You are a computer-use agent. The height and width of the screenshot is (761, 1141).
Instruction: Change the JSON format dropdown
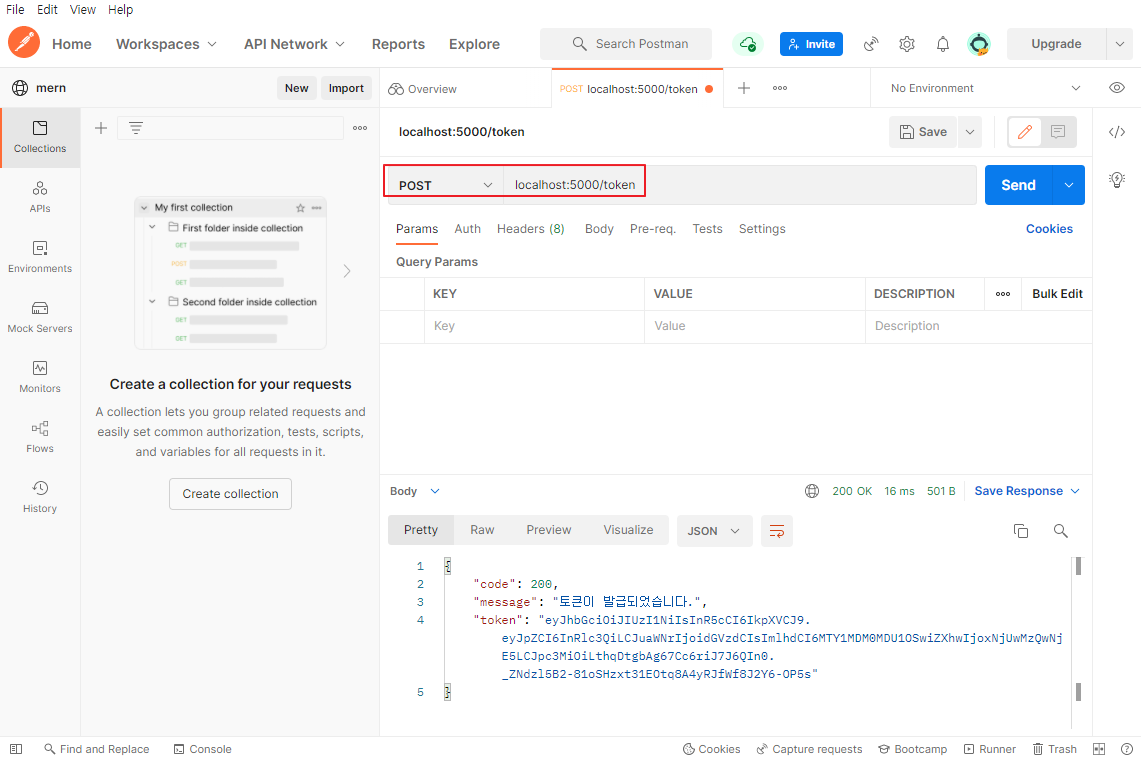pyautogui.click(x=713, y=531)
